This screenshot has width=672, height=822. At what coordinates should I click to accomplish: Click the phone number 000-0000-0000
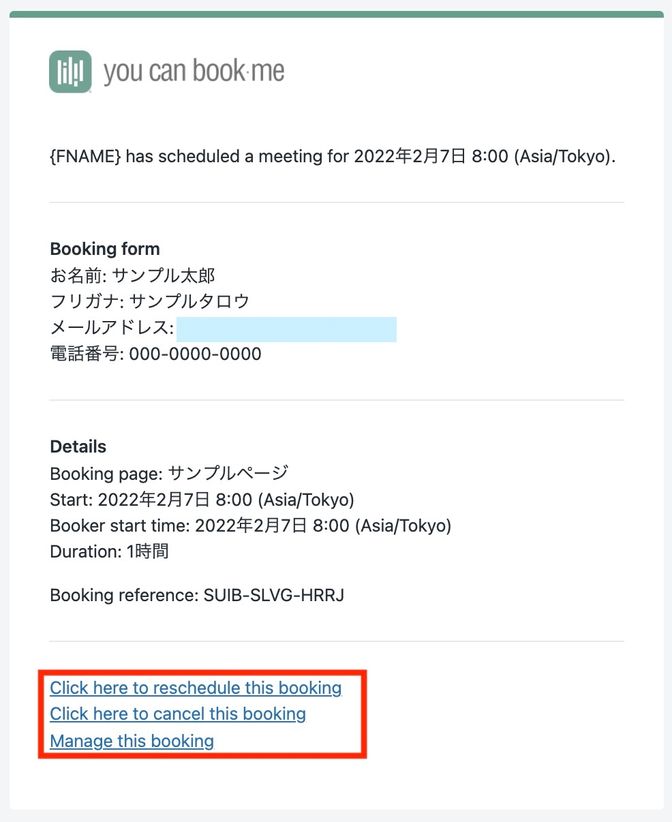point(195,354)
